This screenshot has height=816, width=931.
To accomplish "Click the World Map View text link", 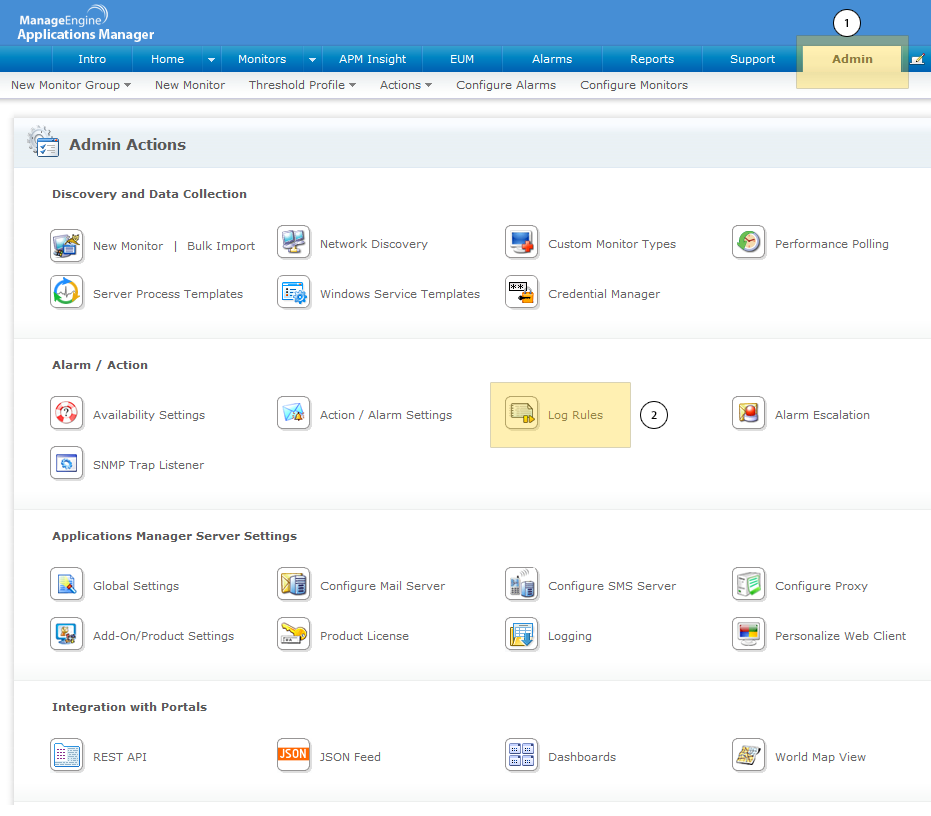I will [x=821, y=757].
